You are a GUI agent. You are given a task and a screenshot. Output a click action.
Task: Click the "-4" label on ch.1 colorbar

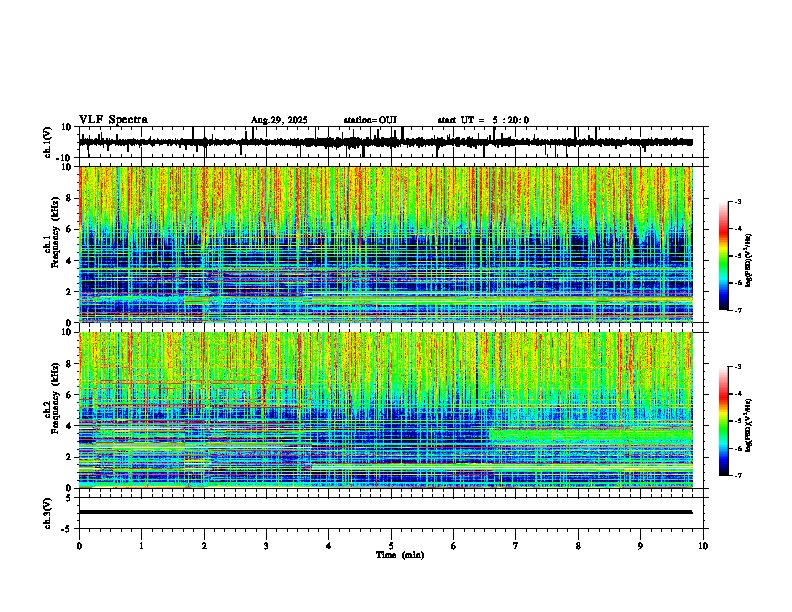(737, 229)
